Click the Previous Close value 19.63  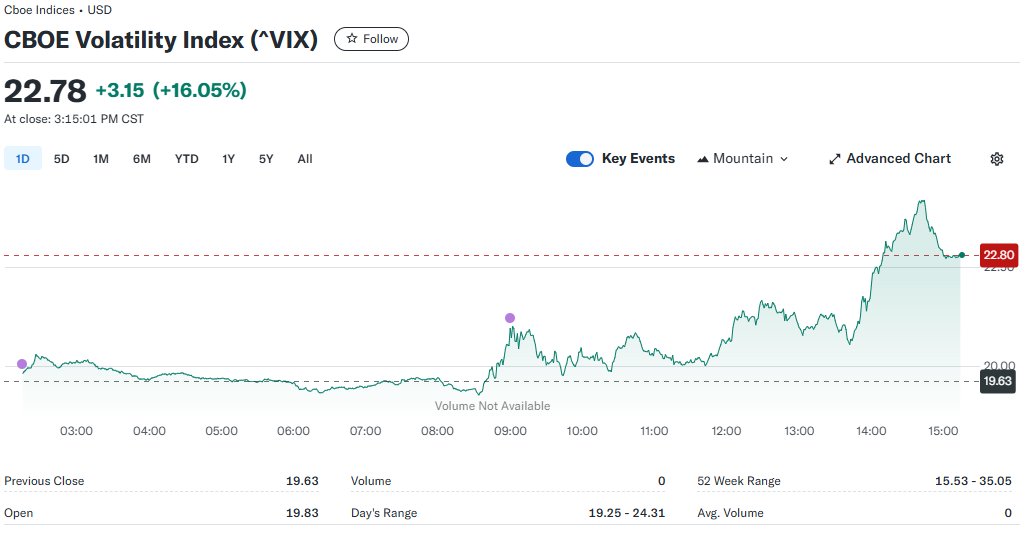pyautogui.click(x=302, y=481)
